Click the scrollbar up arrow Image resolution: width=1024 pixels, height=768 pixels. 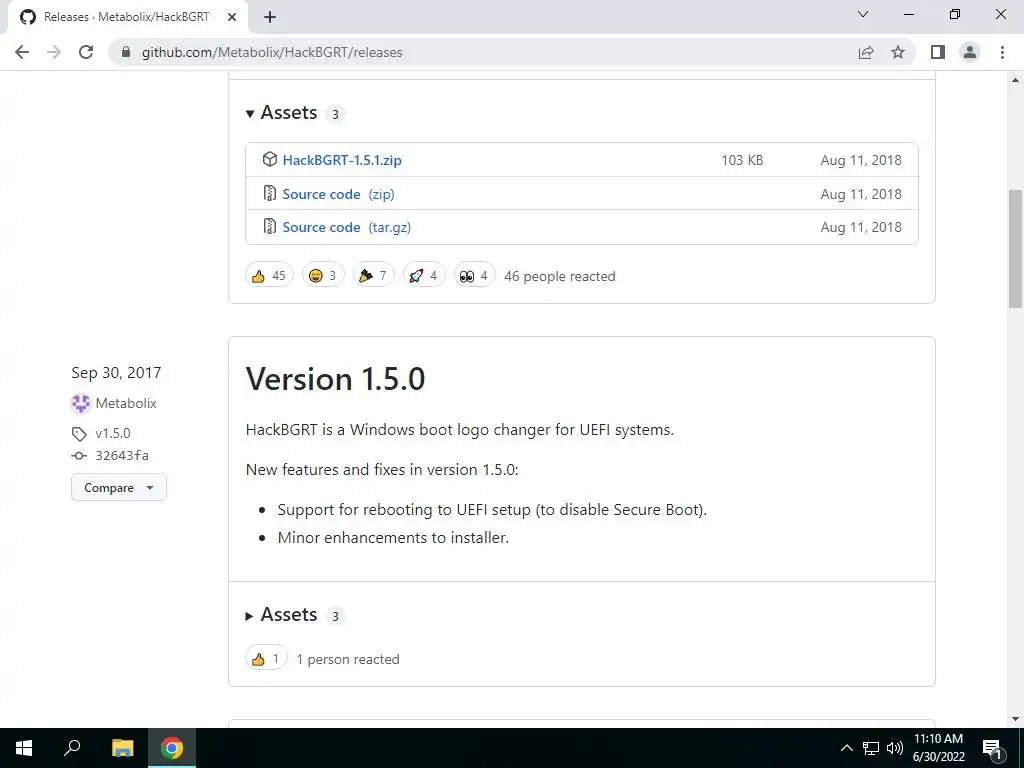coord(1015,80)
